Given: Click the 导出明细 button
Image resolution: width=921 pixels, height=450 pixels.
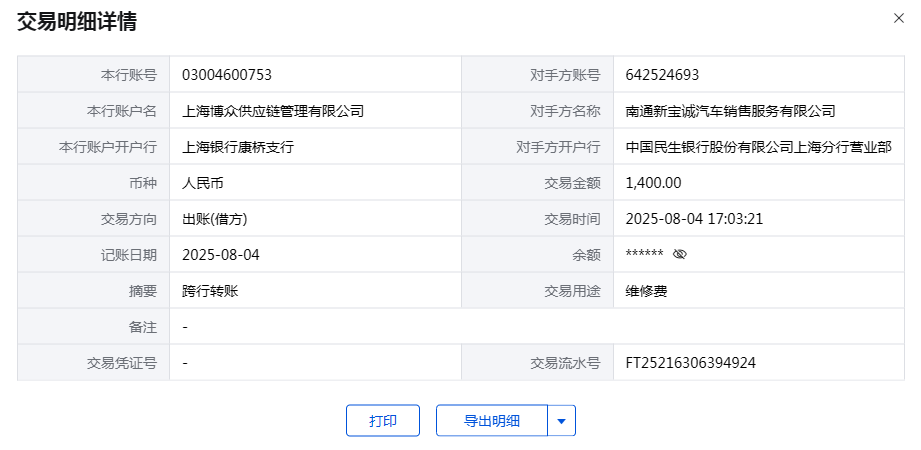Looking at the screenshot, I should pos(492,421).
